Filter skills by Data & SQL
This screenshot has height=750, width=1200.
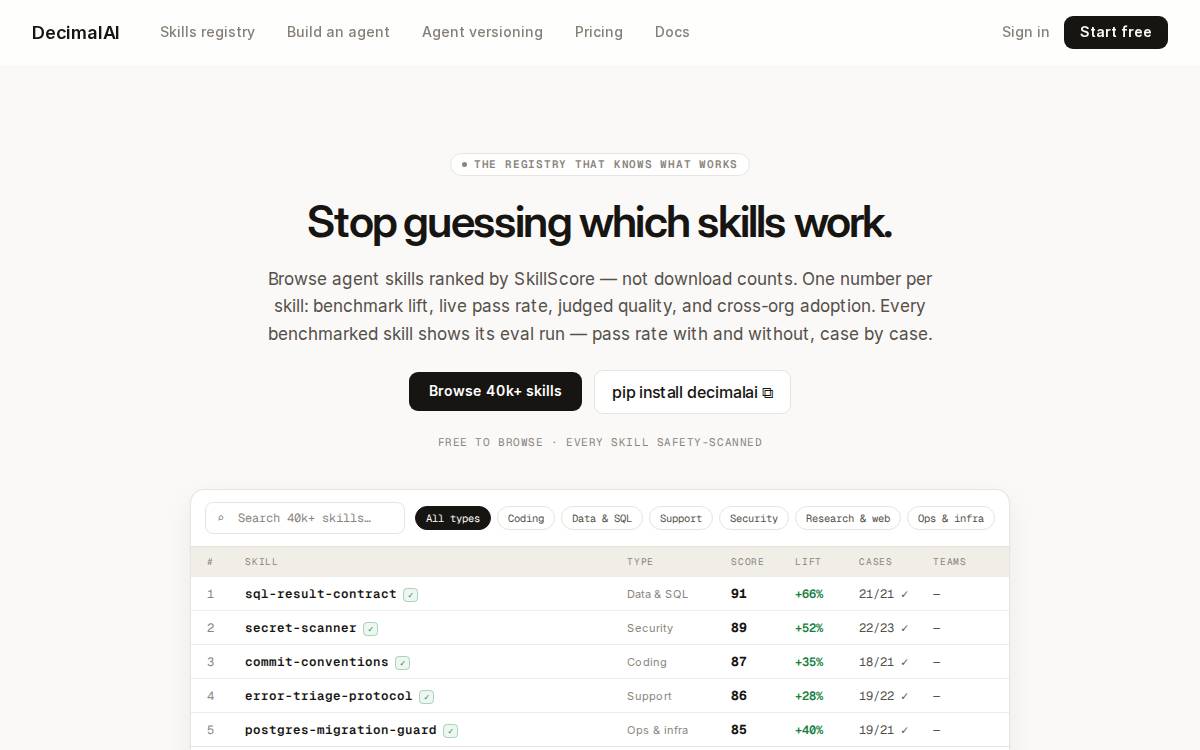point(602,518)
